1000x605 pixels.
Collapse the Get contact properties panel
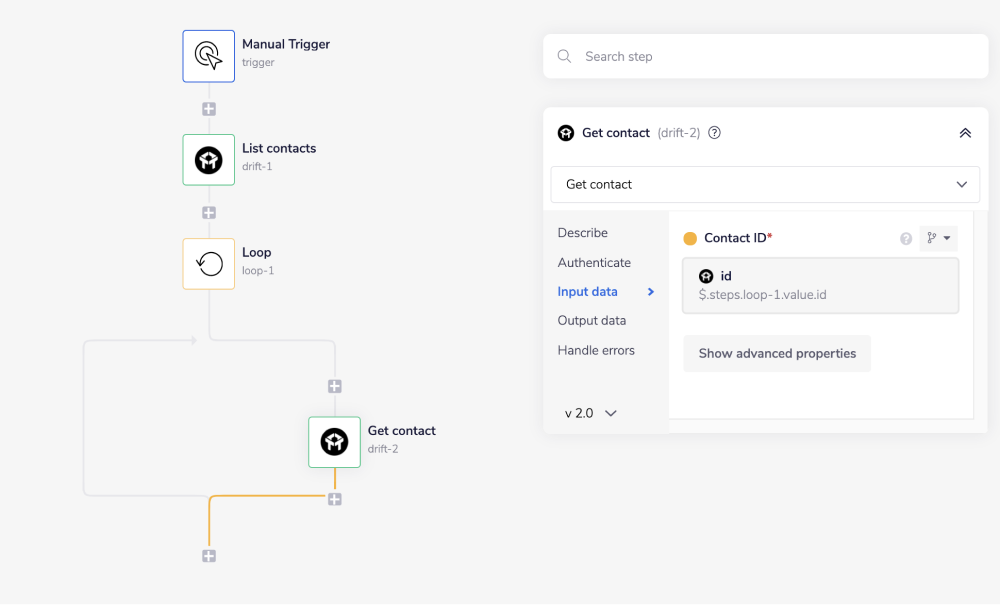click(x=965, y=133)
